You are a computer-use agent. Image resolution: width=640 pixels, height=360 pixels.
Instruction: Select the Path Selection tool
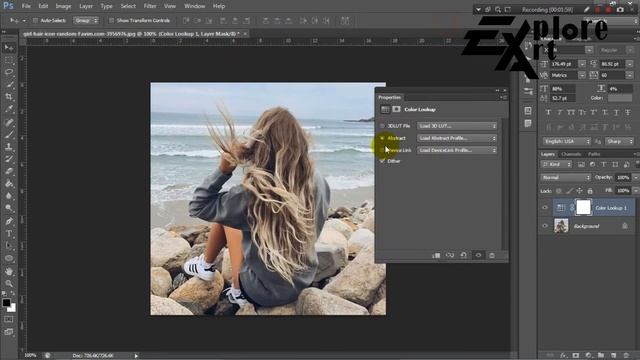pos(9,246)
